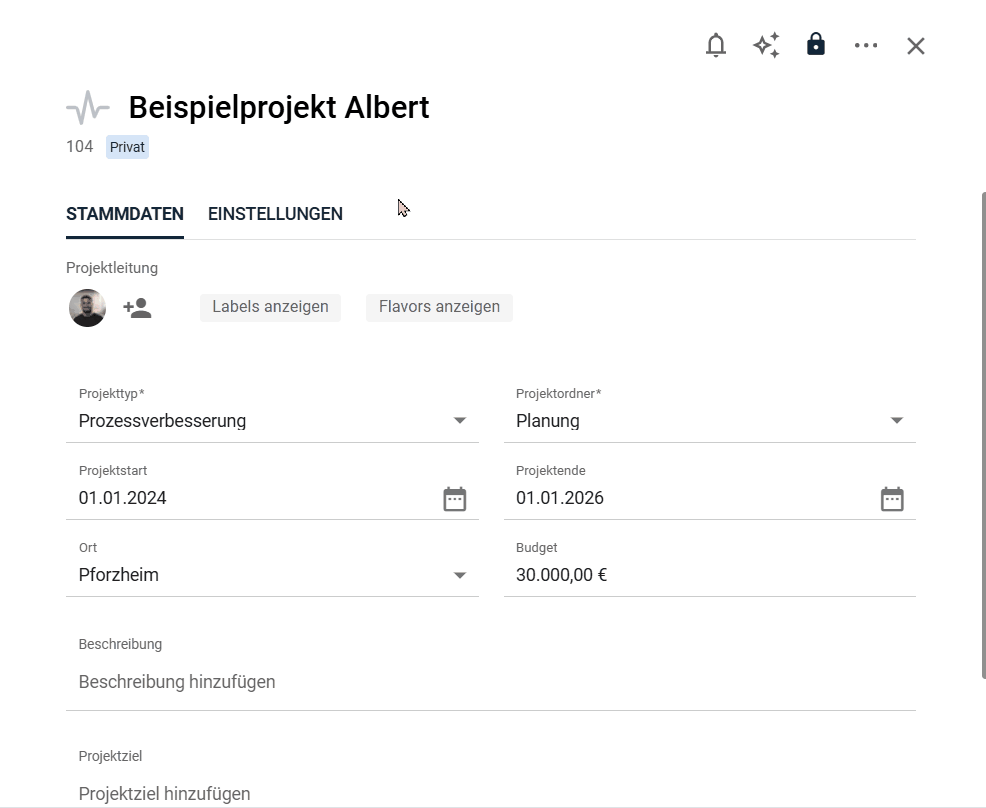
Task: Add a project lead via person-plus icon
Action: tap(137, 308)
